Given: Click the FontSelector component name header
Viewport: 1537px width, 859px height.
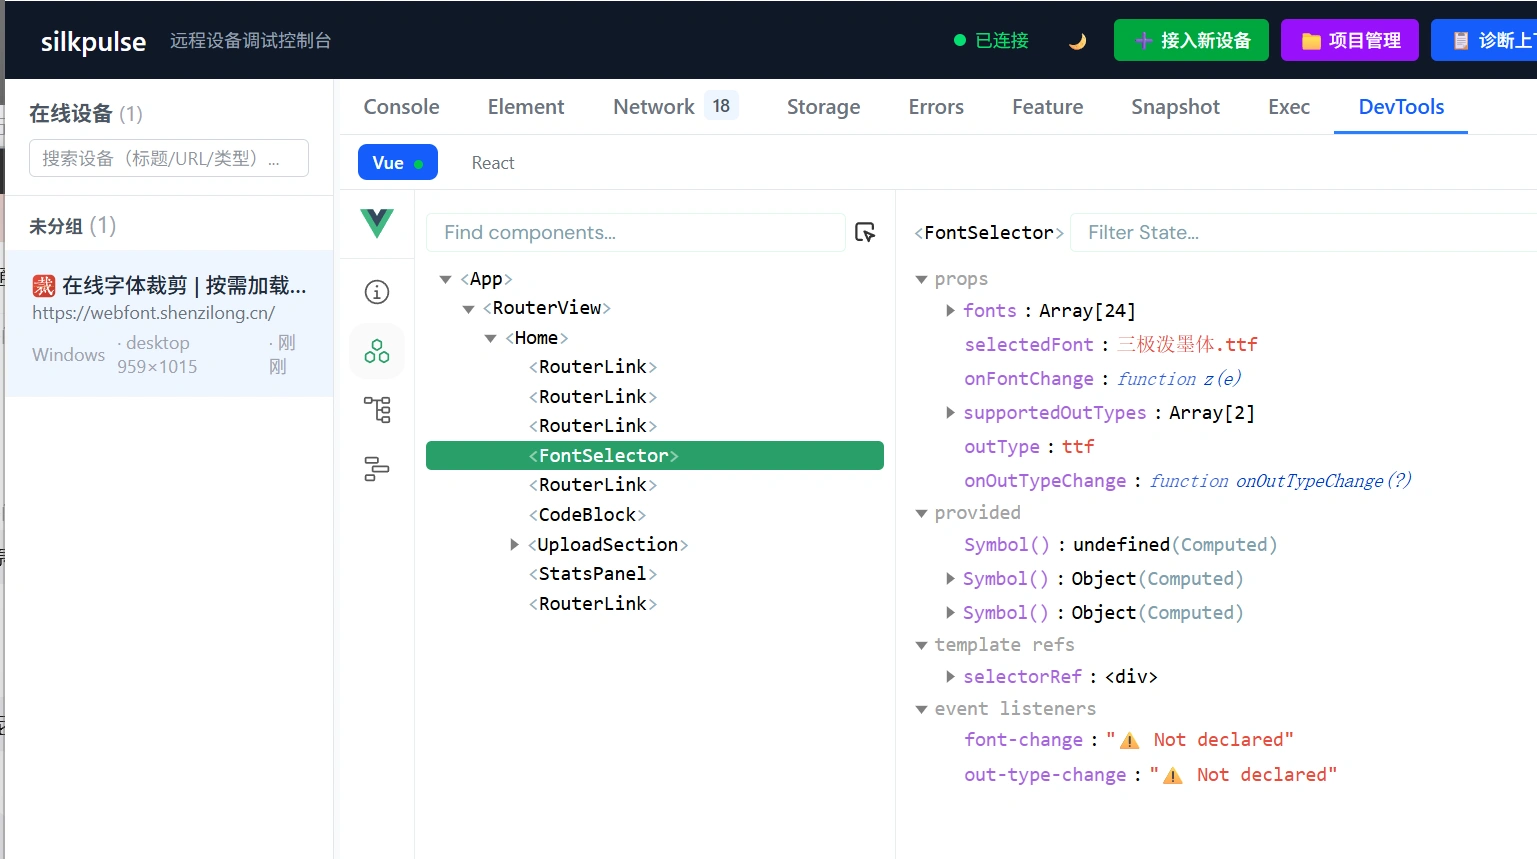Looking at the screenshot, I should click(x=988, y=233).
